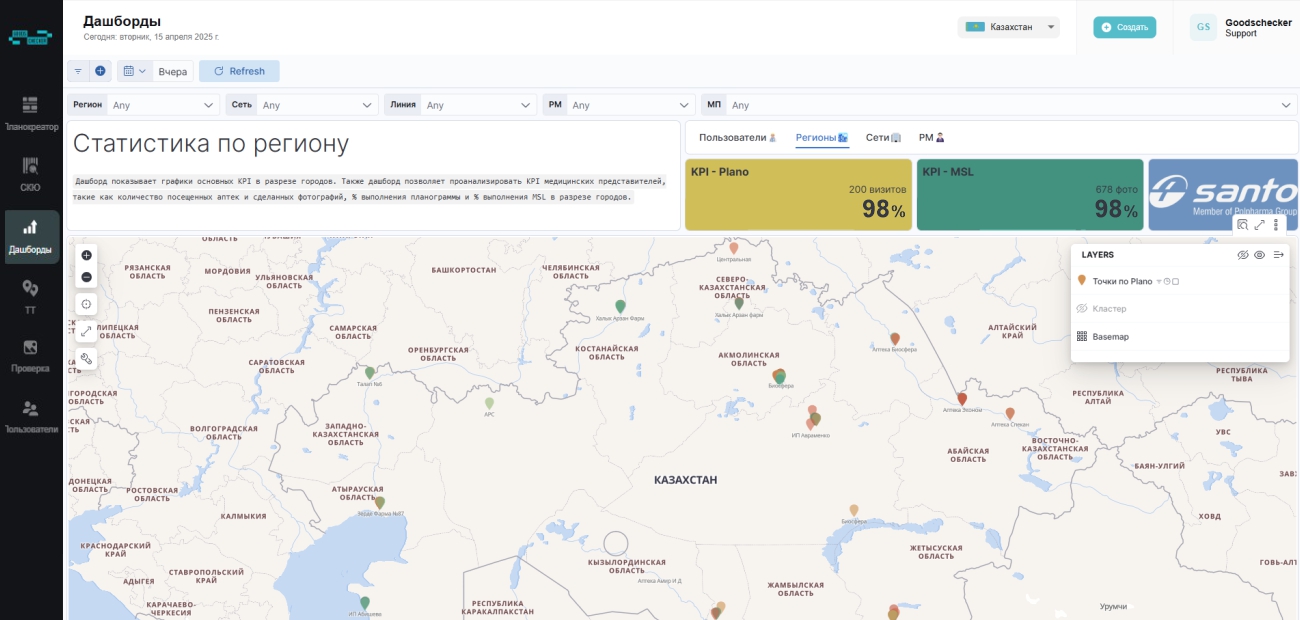
Task: Collapse the Layers panel using arrow icon
Action: [x=1278, y=255]
